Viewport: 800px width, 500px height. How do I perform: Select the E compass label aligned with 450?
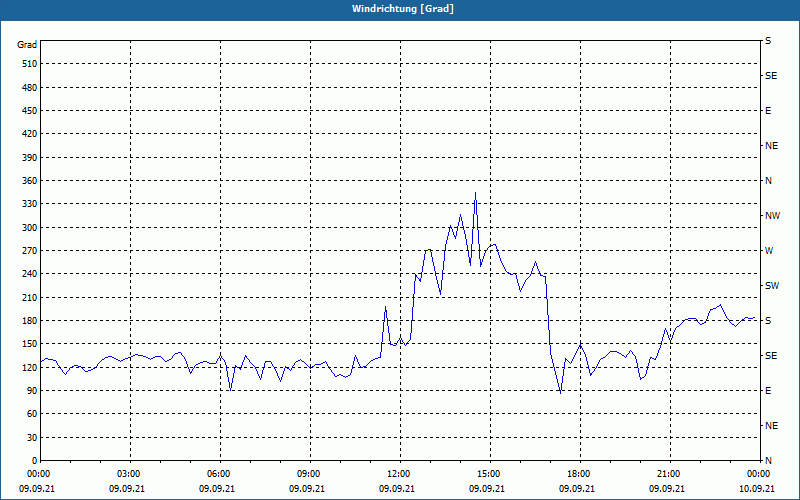coord(768,111)
